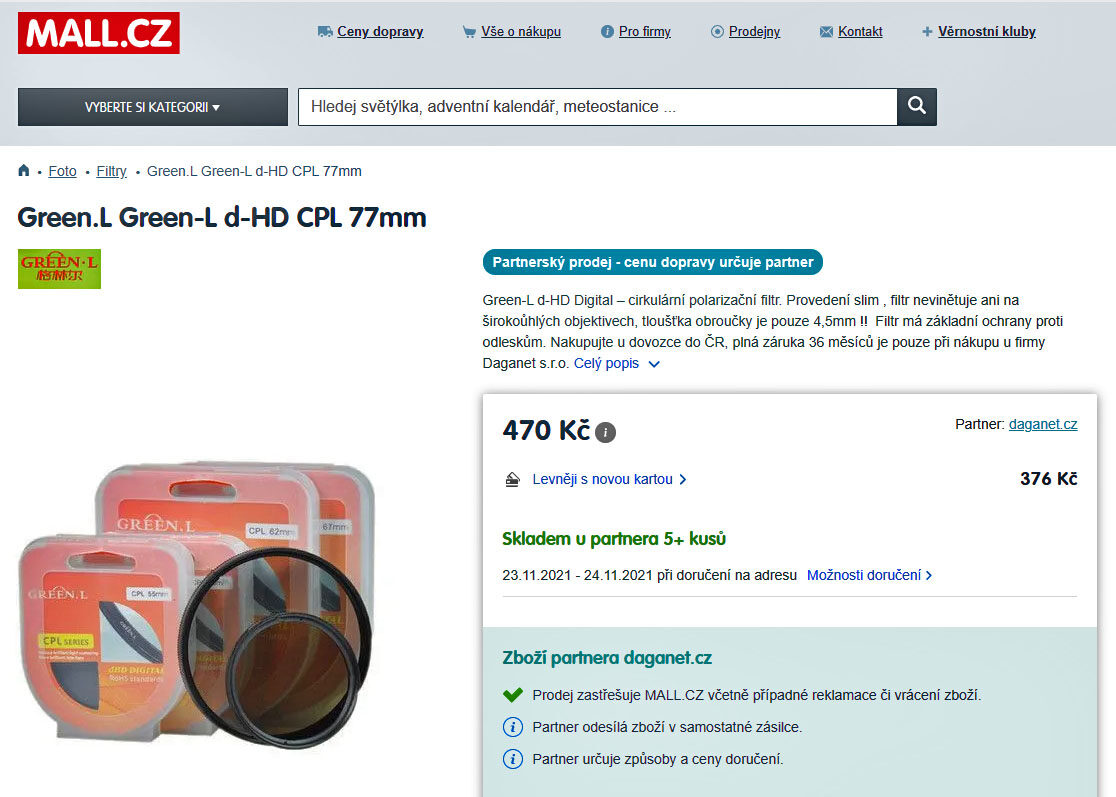
Task: Follow the daganet.cz partner link
Action: (1043, 424)
